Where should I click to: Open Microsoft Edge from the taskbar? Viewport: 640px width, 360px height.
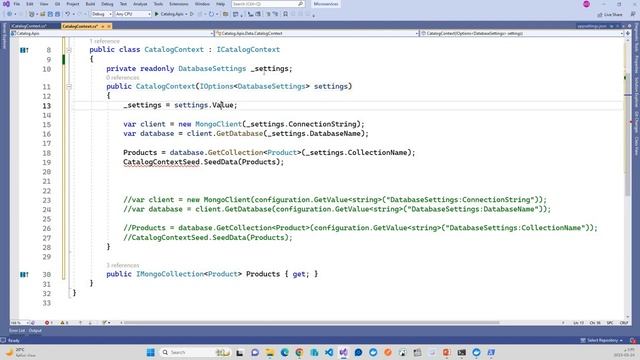tap(284, 352)
